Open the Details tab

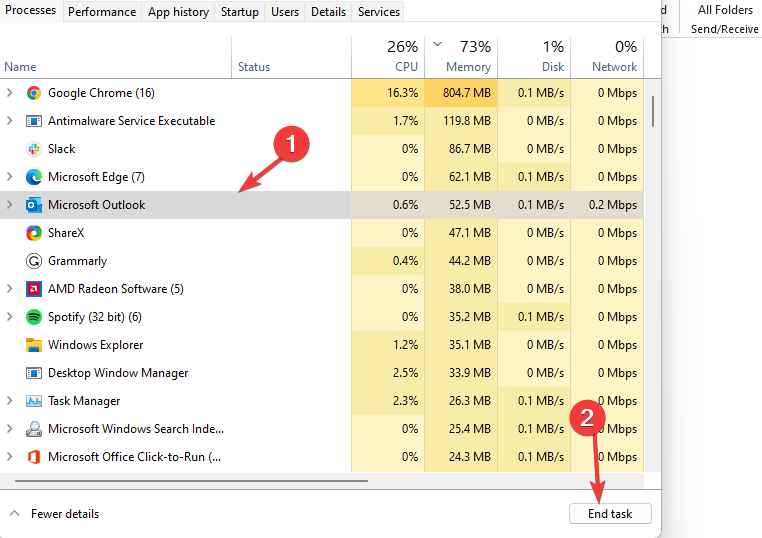pos(329,12)
